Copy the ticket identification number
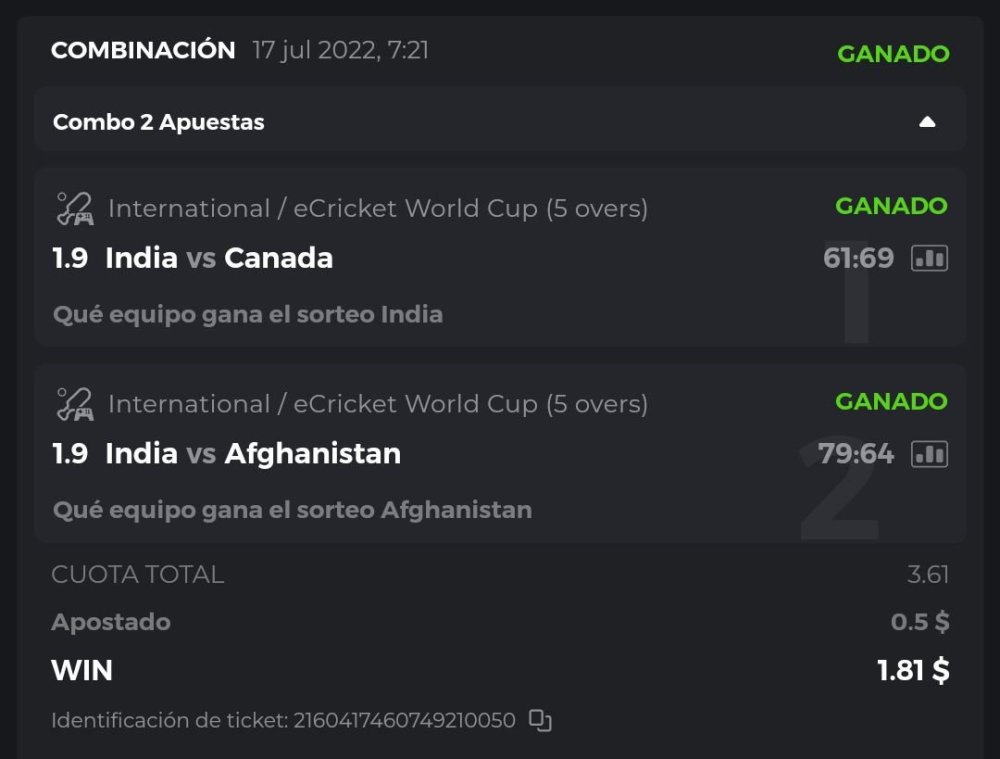The width and height of the screenshot is (1000, 759). click(x=540, y=720)
